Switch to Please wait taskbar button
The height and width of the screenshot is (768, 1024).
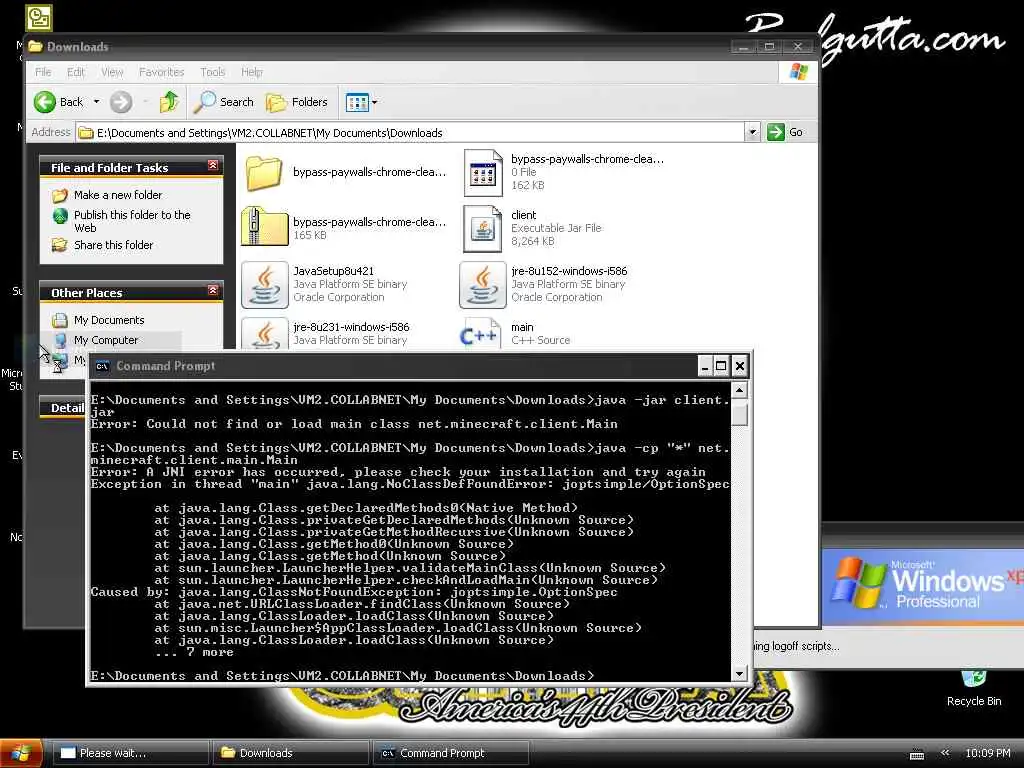click(130, 753)
